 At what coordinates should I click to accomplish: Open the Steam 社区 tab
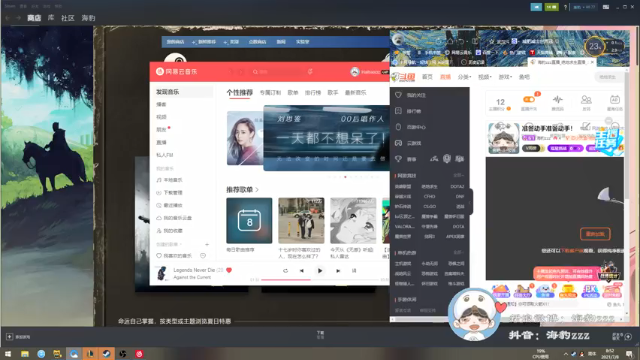68,18
